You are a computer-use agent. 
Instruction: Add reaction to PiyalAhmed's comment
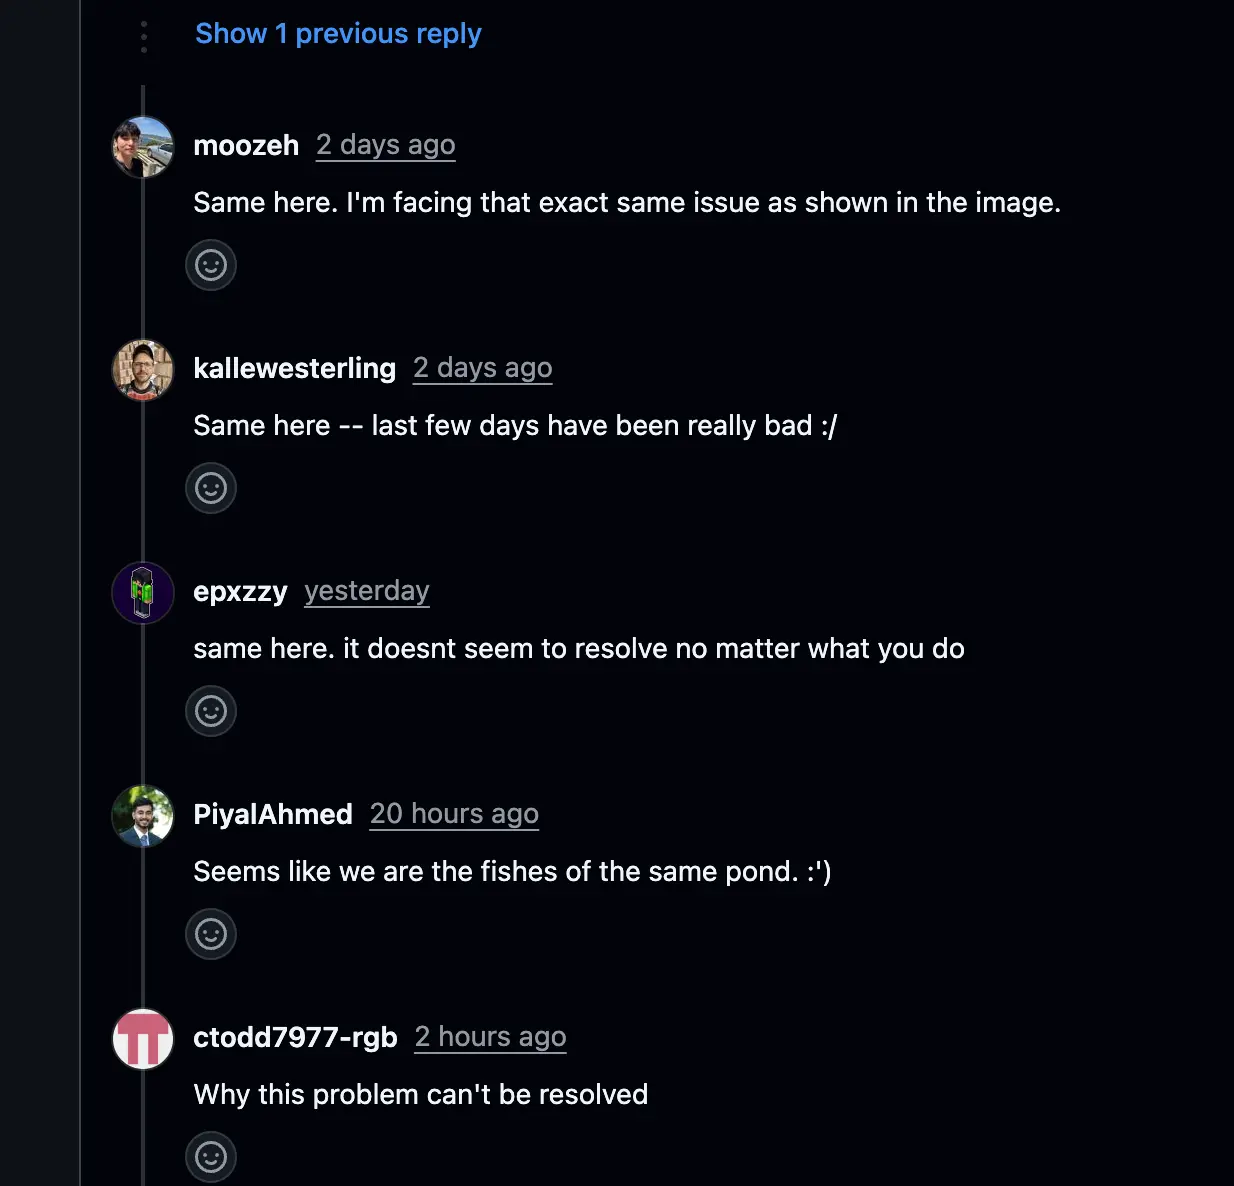pos(211,934)
